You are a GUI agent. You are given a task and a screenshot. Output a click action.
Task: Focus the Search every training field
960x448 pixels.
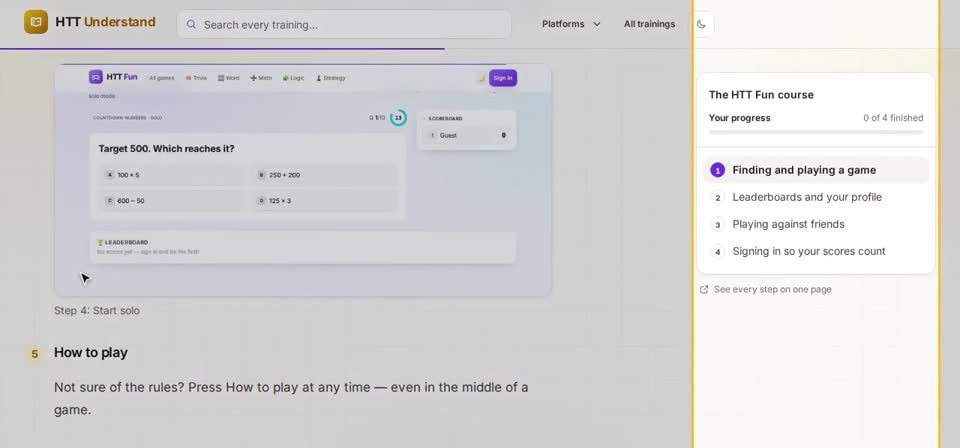(x=344, y=24)
